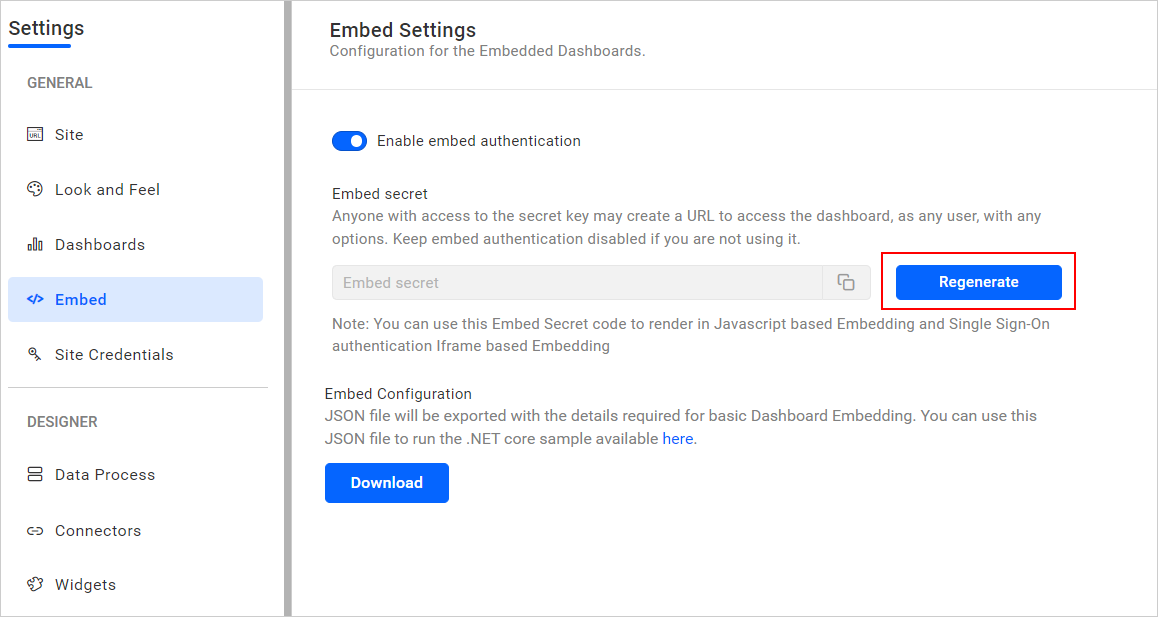The height and width of the screenshot is (617, 1158).
Task: Click the Embed secret text field
Action: click(577, 283)
